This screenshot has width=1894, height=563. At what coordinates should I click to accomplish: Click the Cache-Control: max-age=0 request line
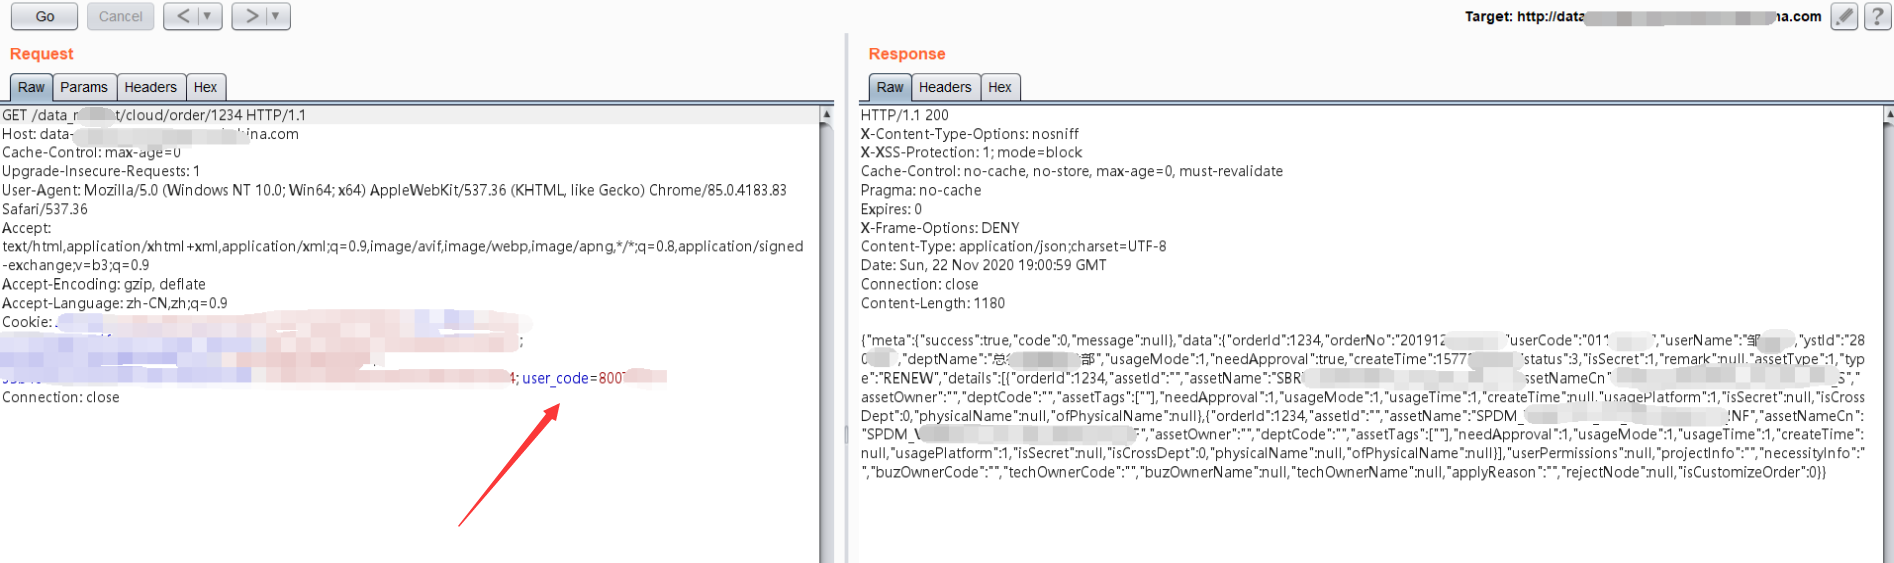click(x=91, y=153)
